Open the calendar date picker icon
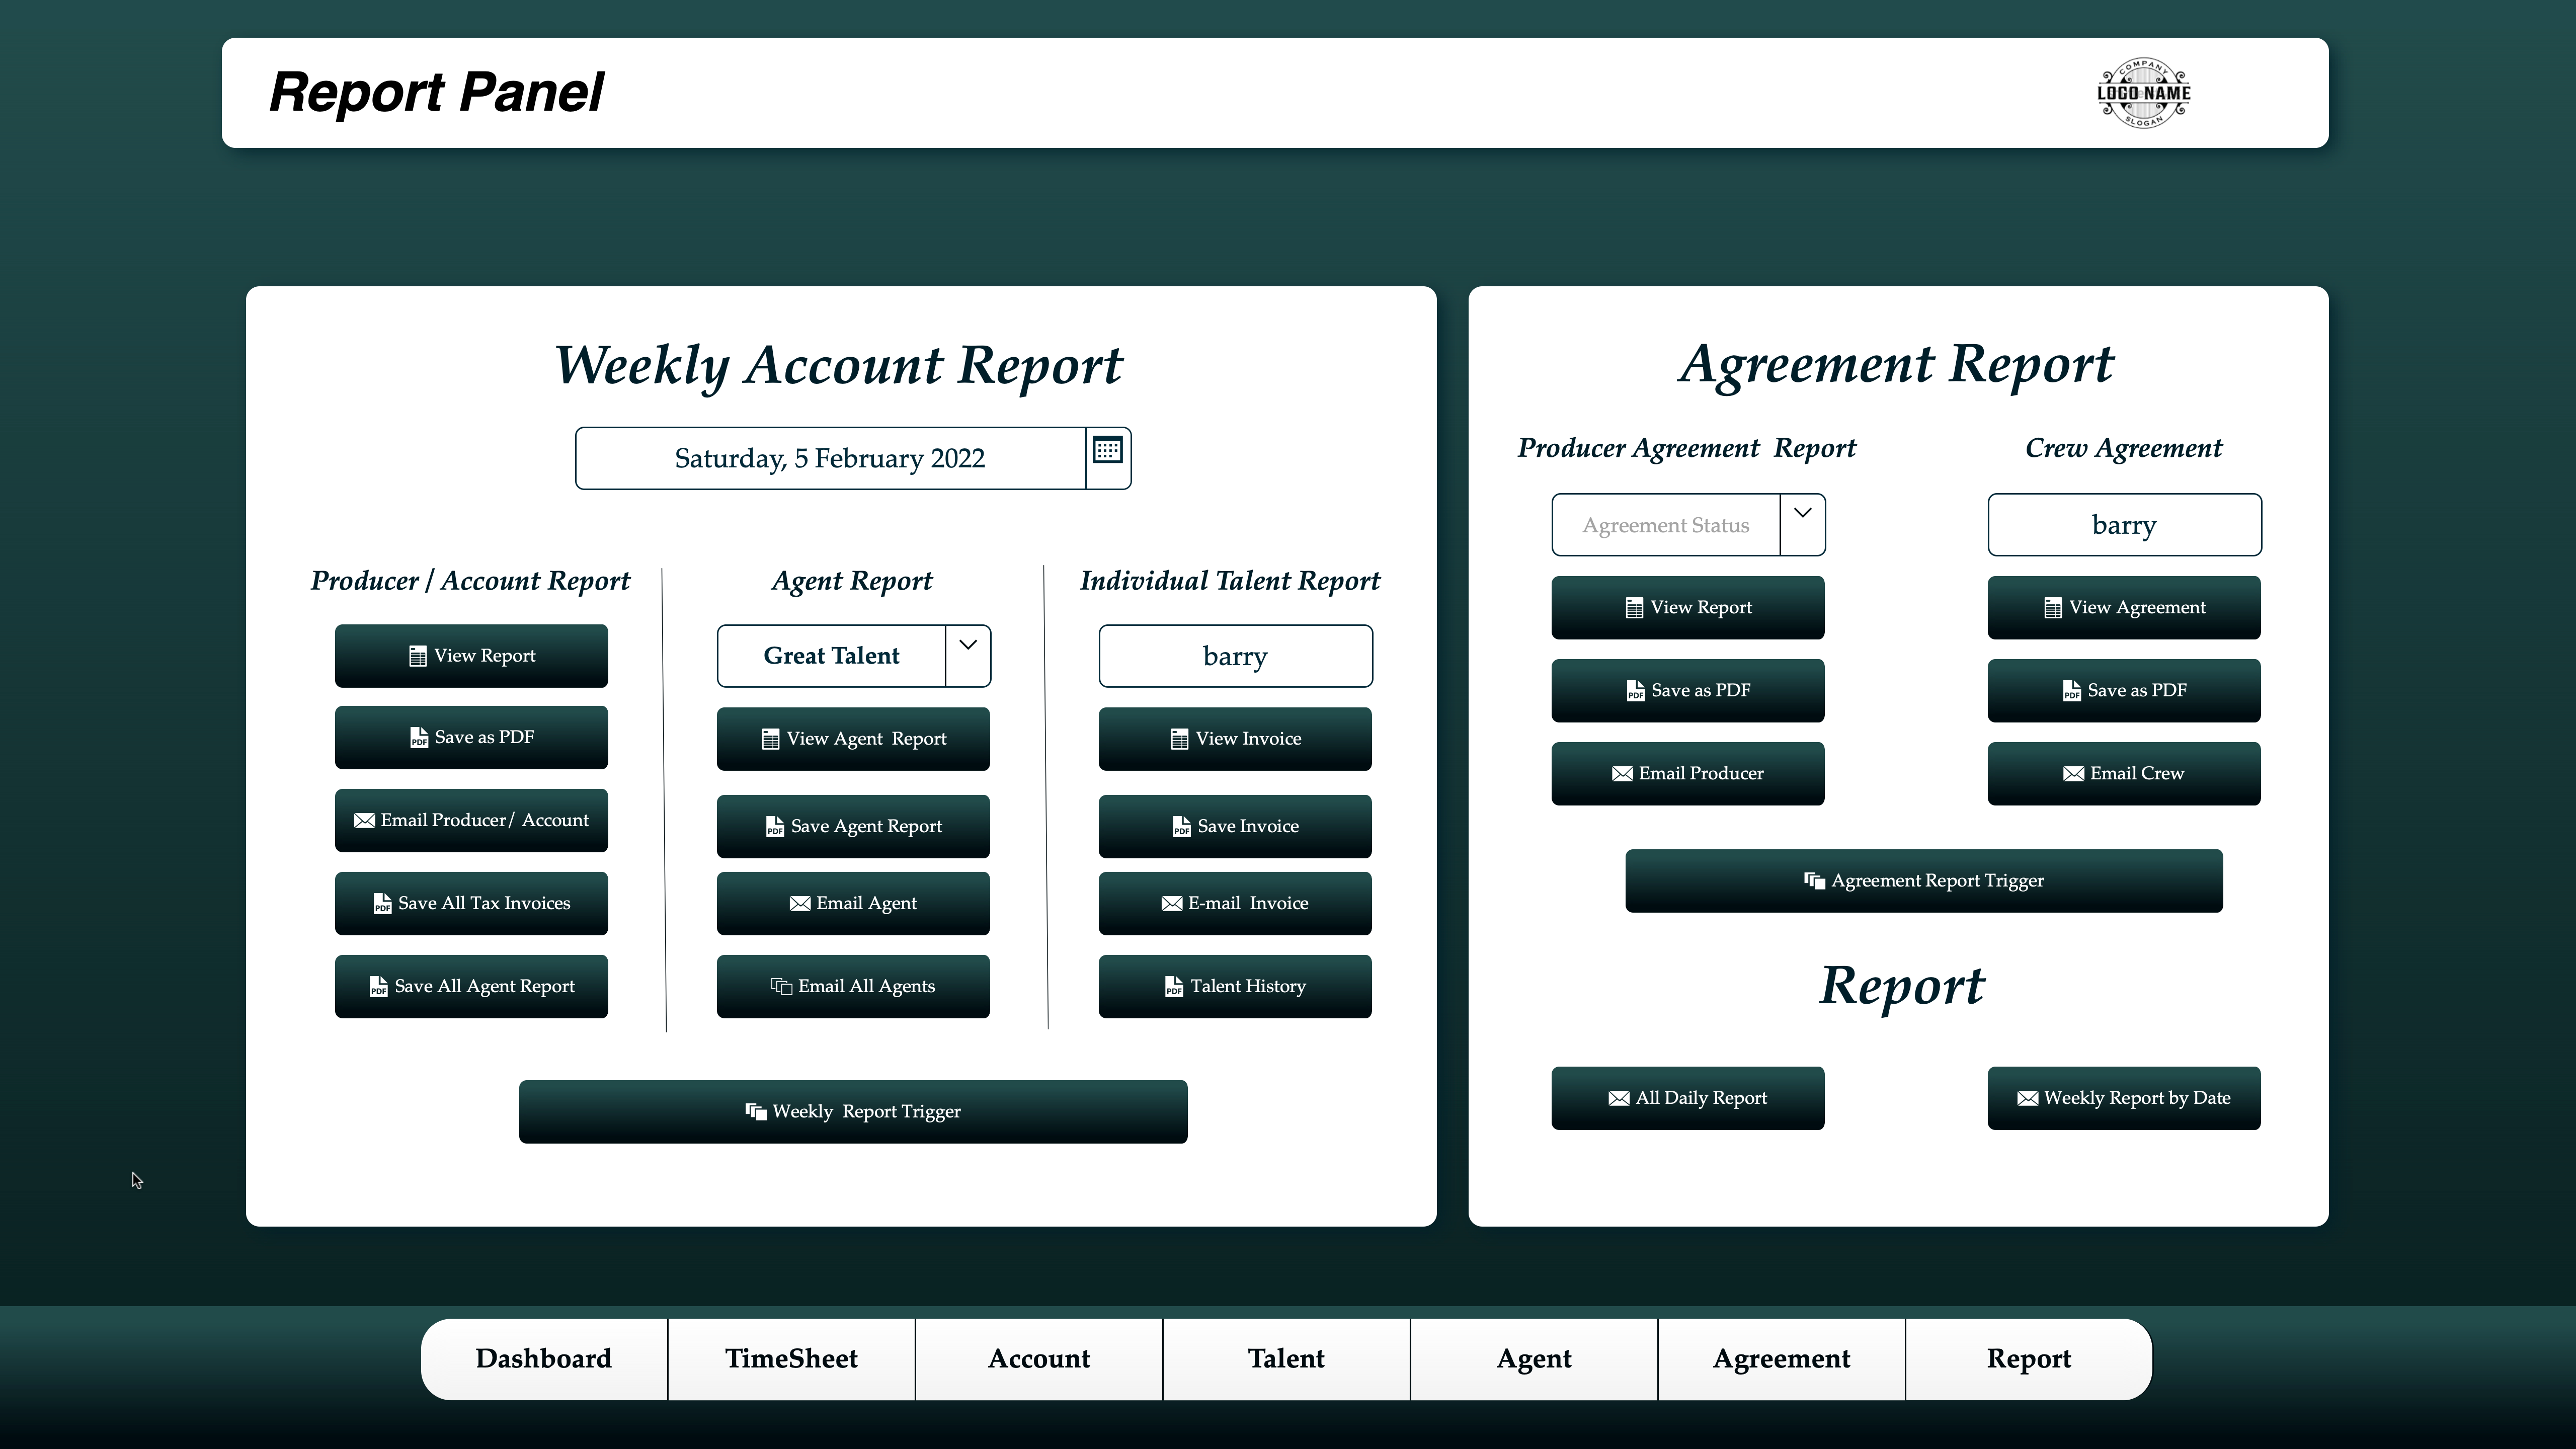2576x1449 pixels. coord(1107,451)
